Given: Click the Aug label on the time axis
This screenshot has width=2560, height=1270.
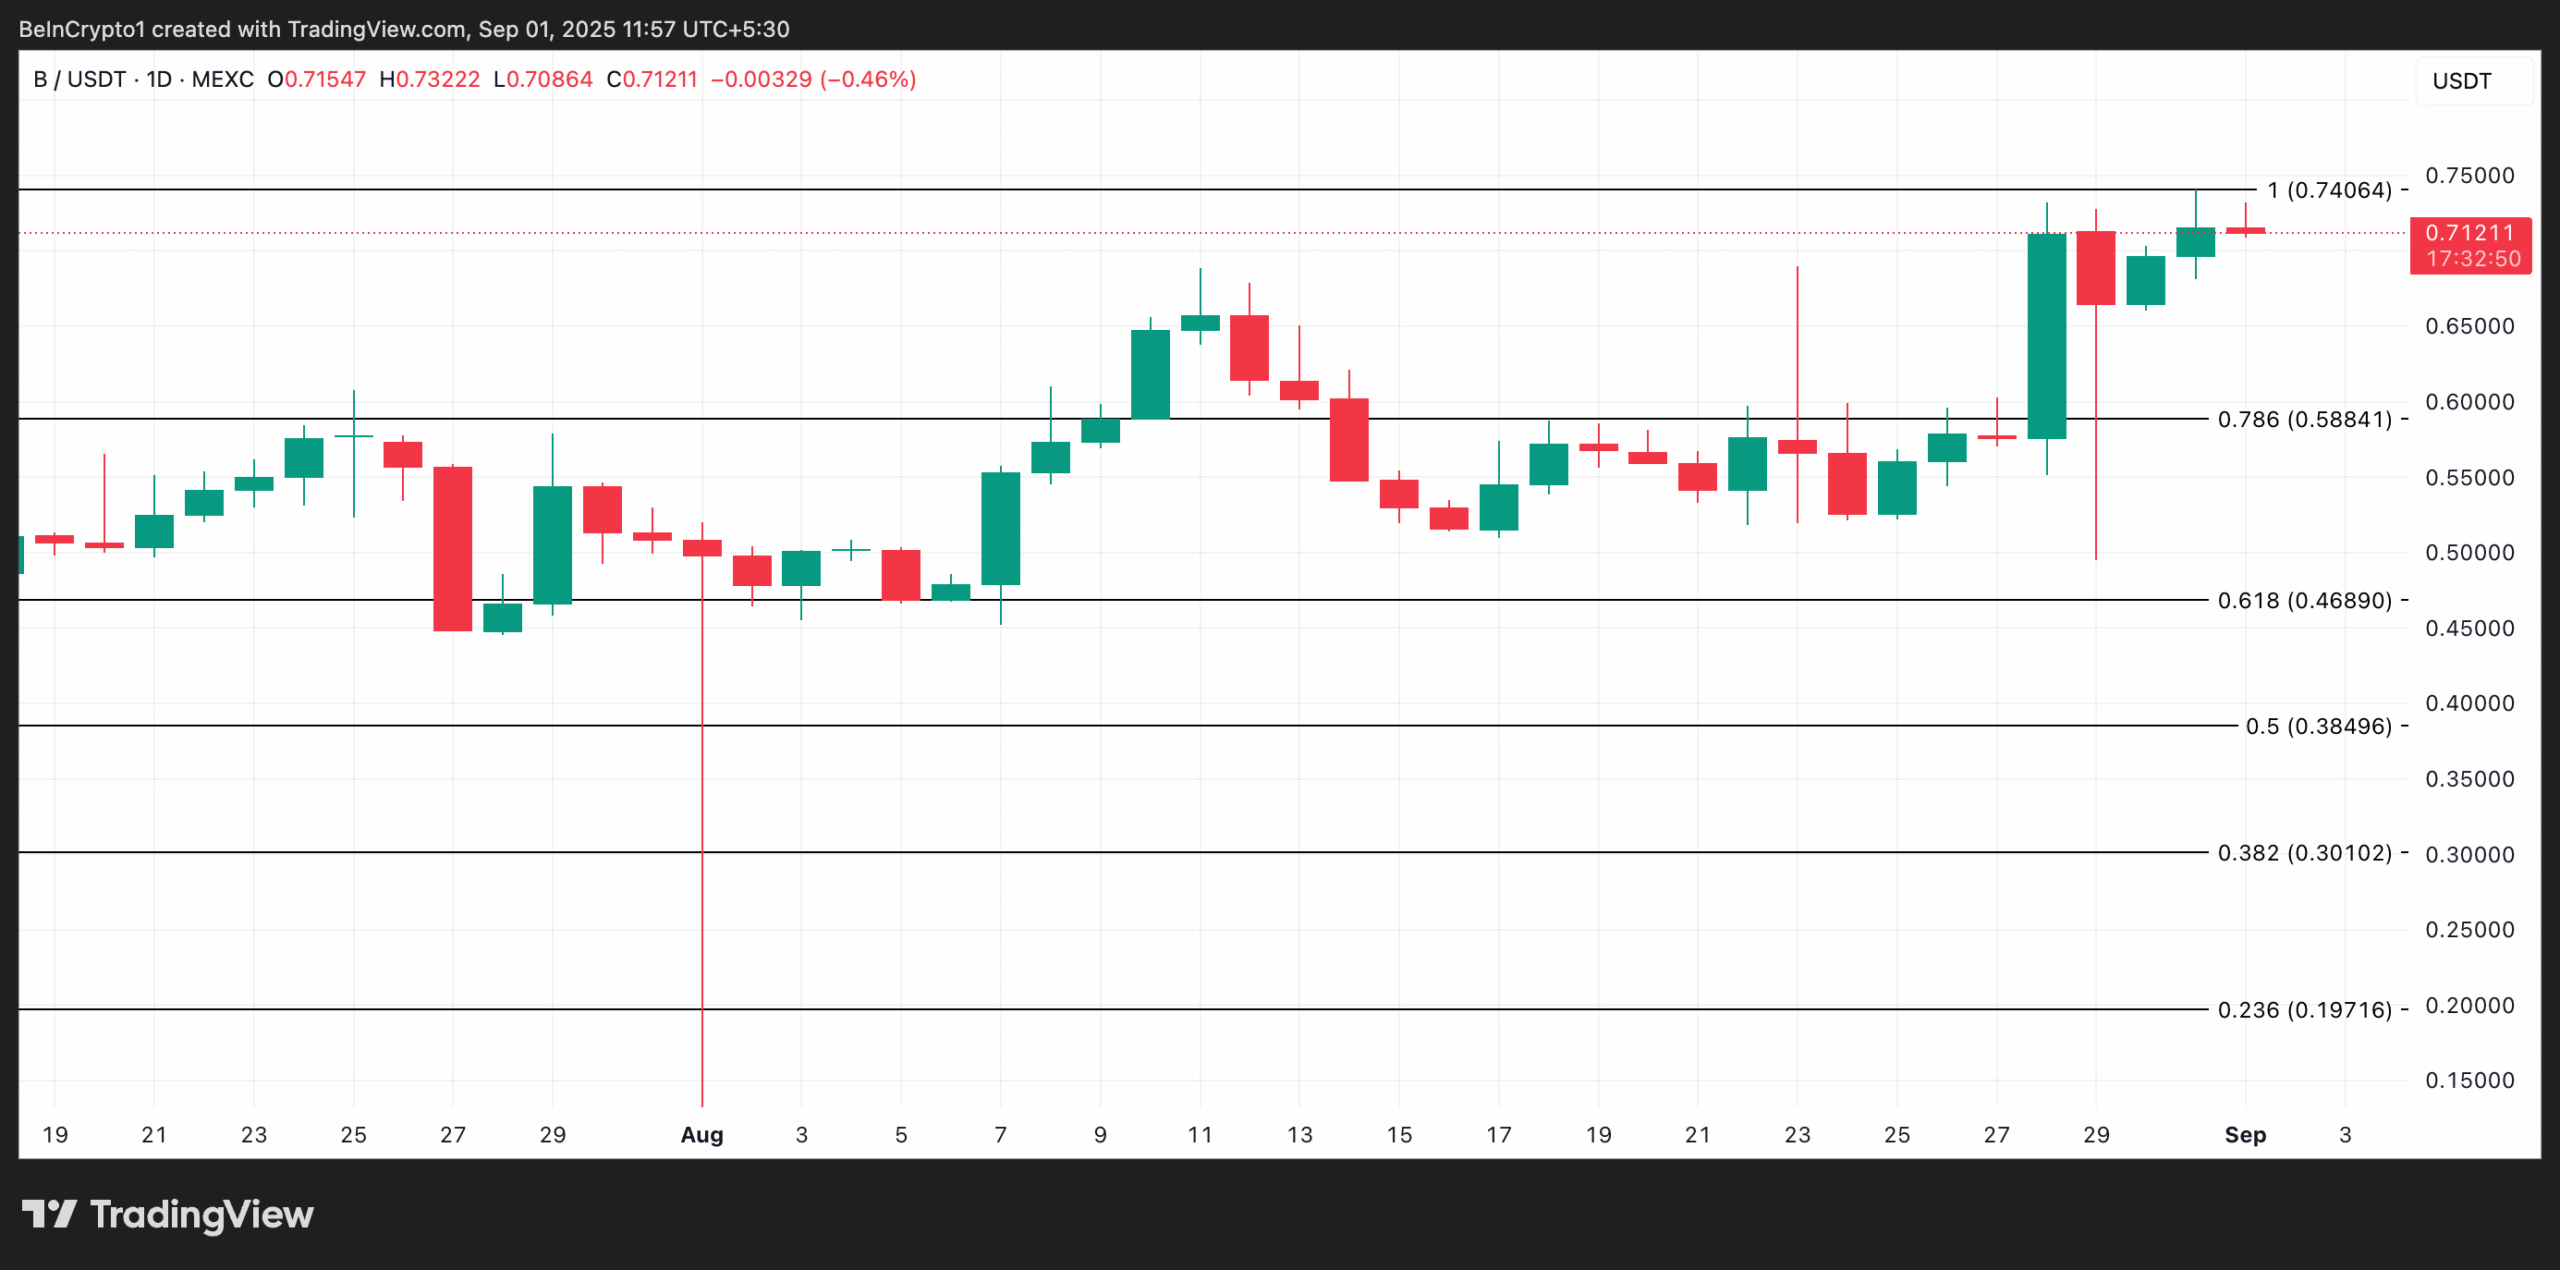Looking at the screenshot, I should coord(701,1135).
